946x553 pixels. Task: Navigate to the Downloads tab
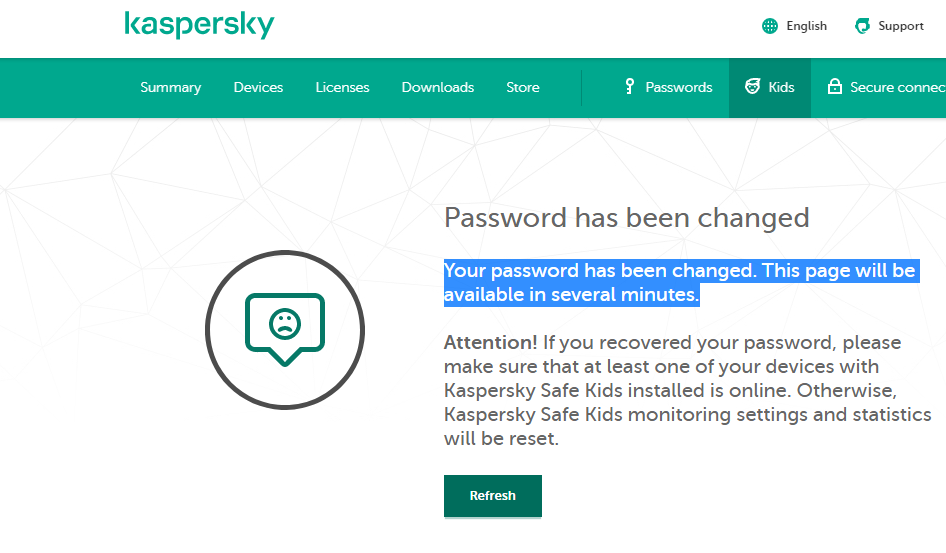pyautogui.click(x=437, y=87)
